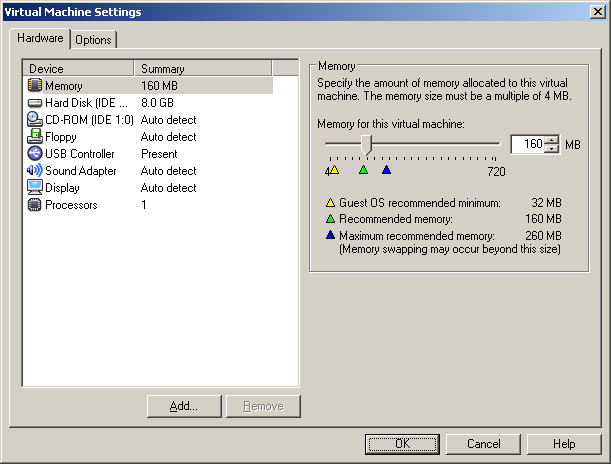
Task: Click the Present summary for USB Controller
Action: [159, 154]
